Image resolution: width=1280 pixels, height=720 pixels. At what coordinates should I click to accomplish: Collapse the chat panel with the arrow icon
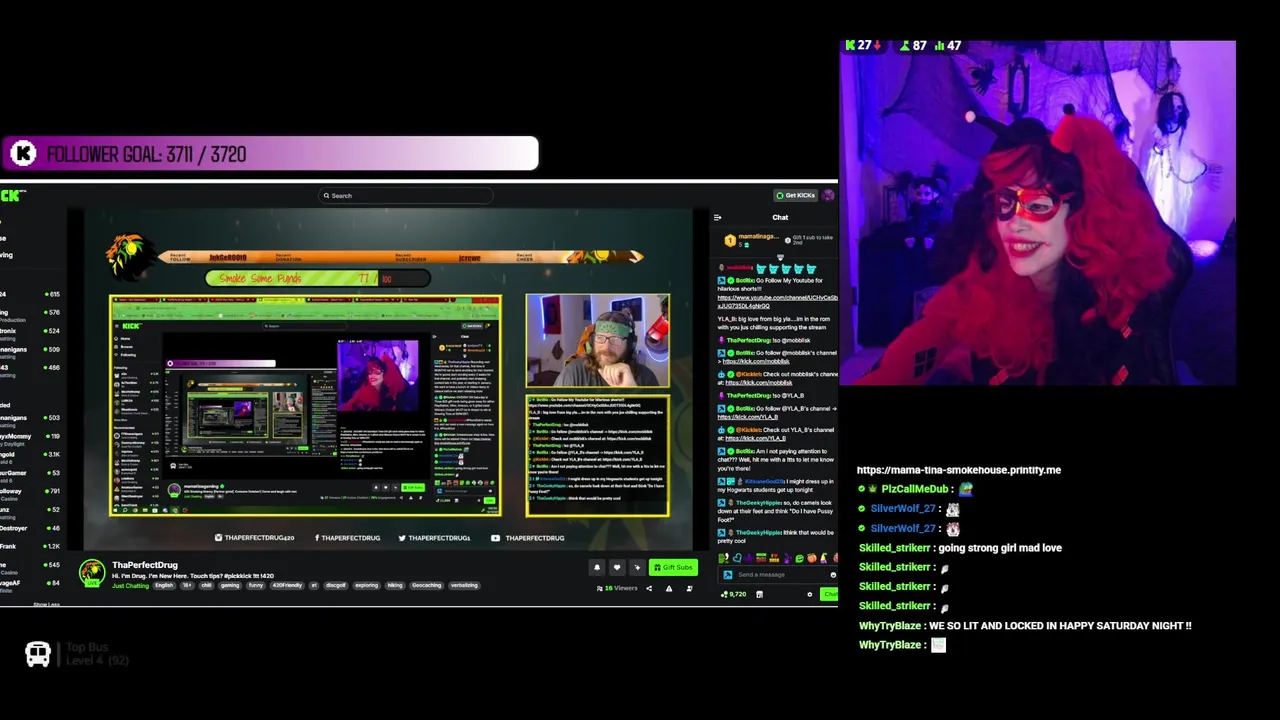(717, 217)
